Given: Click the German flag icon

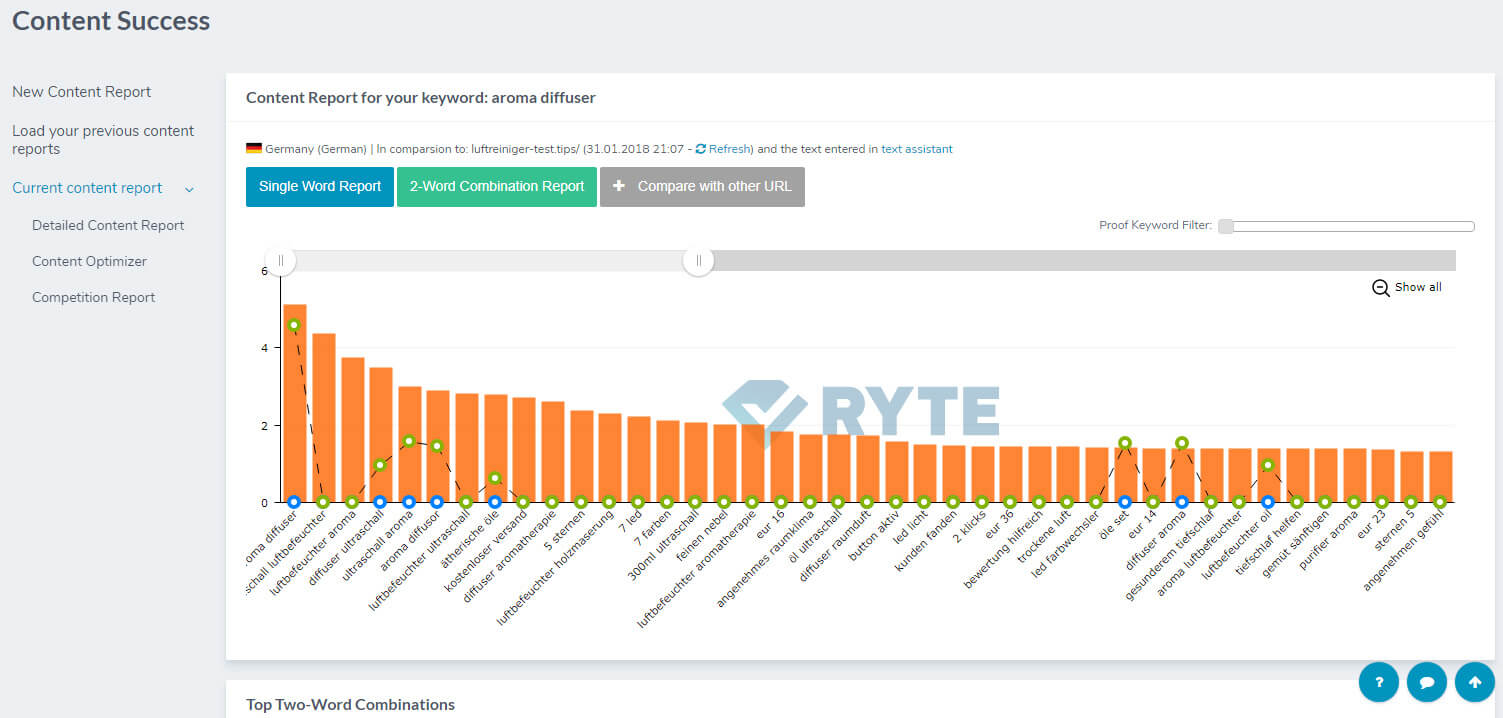Looking at the screenshot, I should (x=254, y=149).
